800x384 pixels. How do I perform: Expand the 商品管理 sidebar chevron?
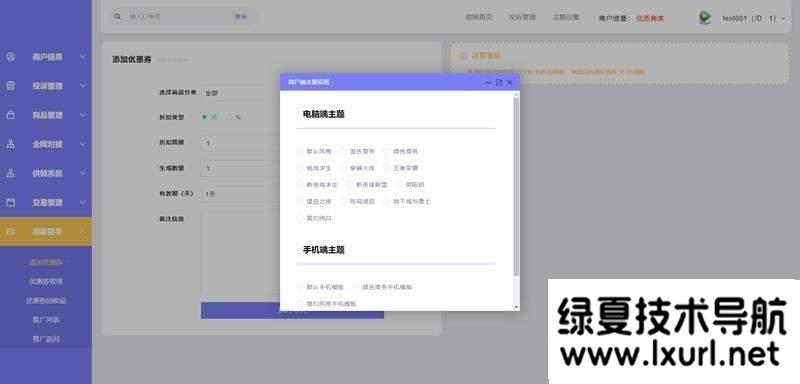83,115
